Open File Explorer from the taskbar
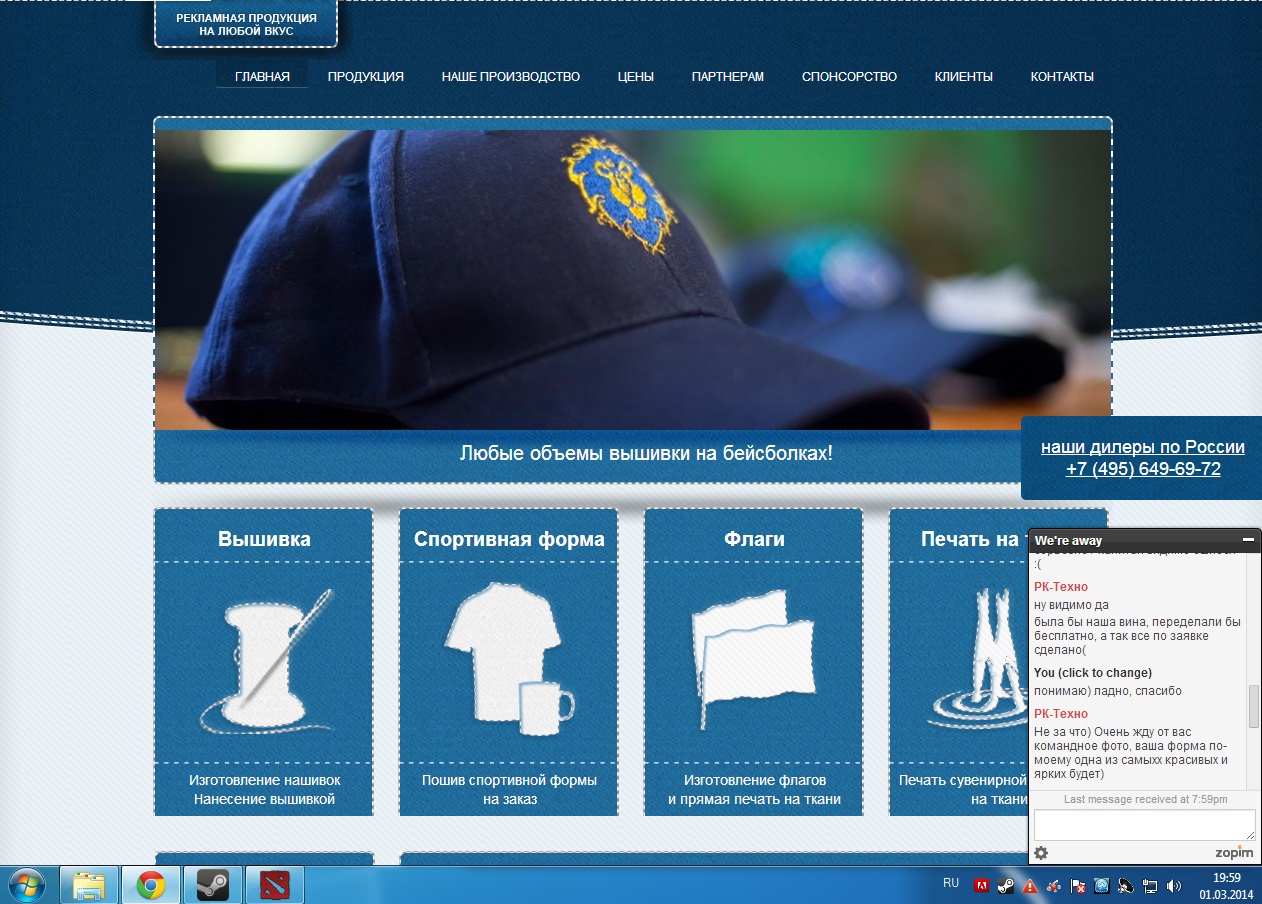Screen dimensions: 1262x904 (x=89, y=885)
